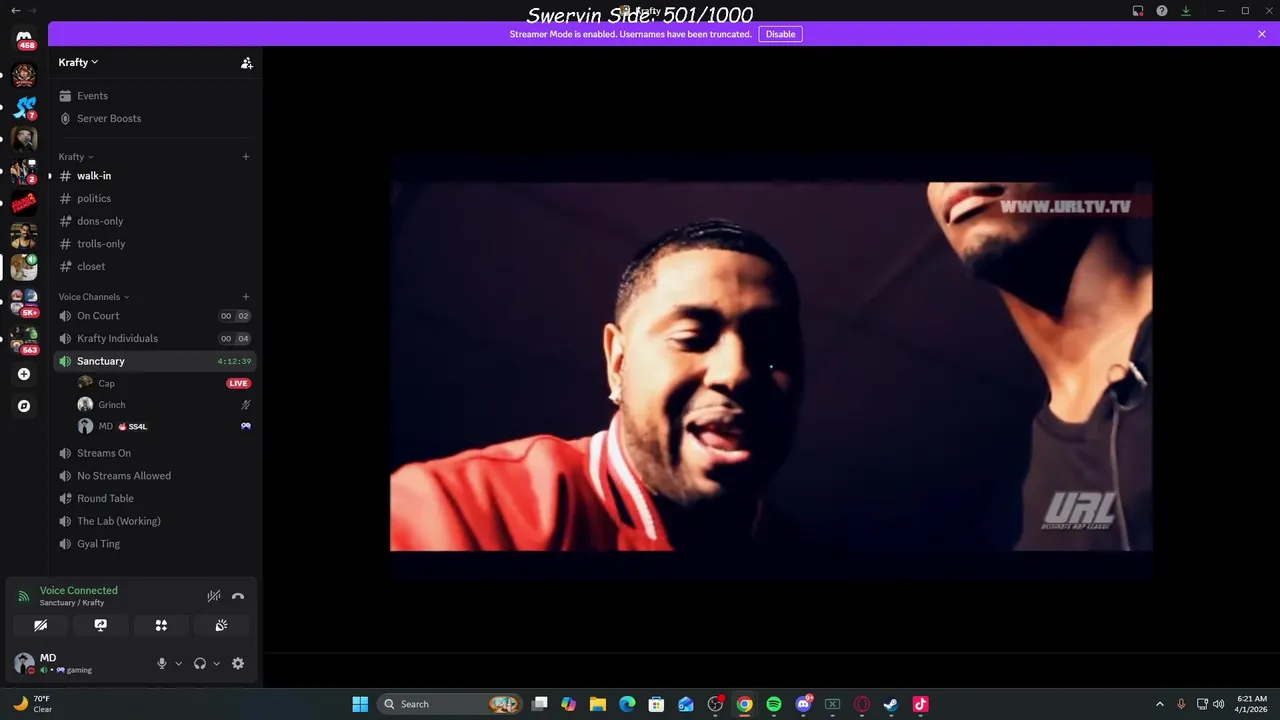This screenshot has width=1280, height=720.
Task: Select the walk-in text channel
Action: tap(155, 176)
